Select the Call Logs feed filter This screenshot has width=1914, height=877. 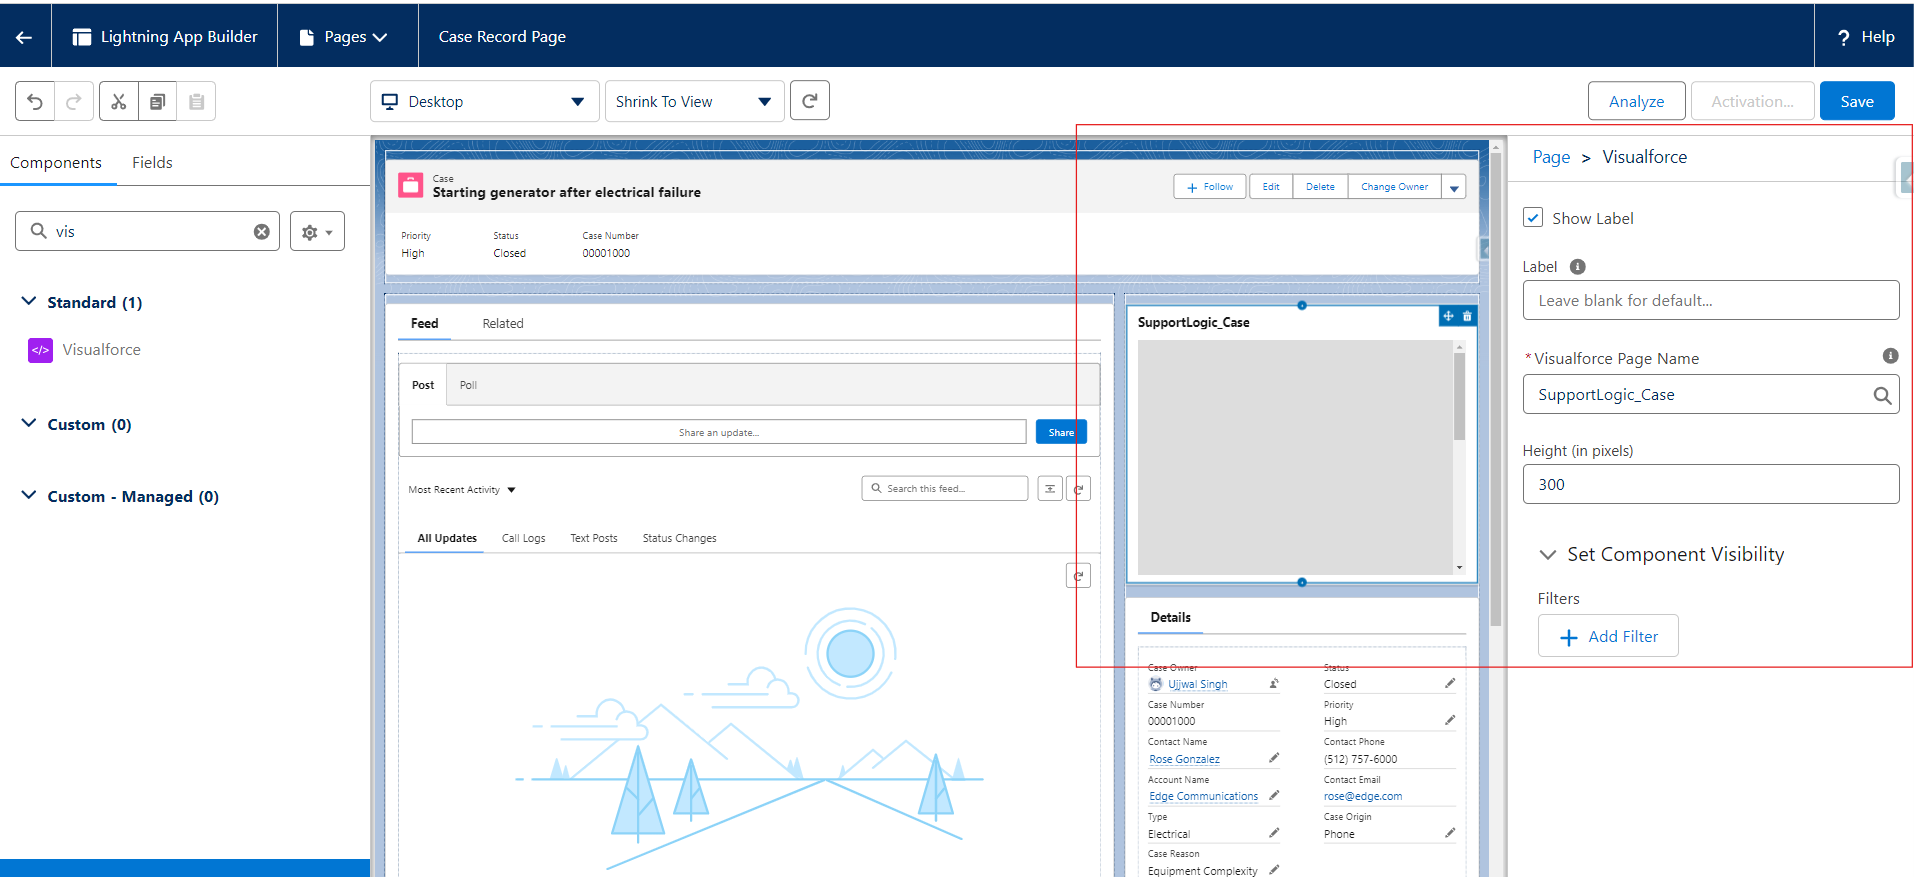524,538
